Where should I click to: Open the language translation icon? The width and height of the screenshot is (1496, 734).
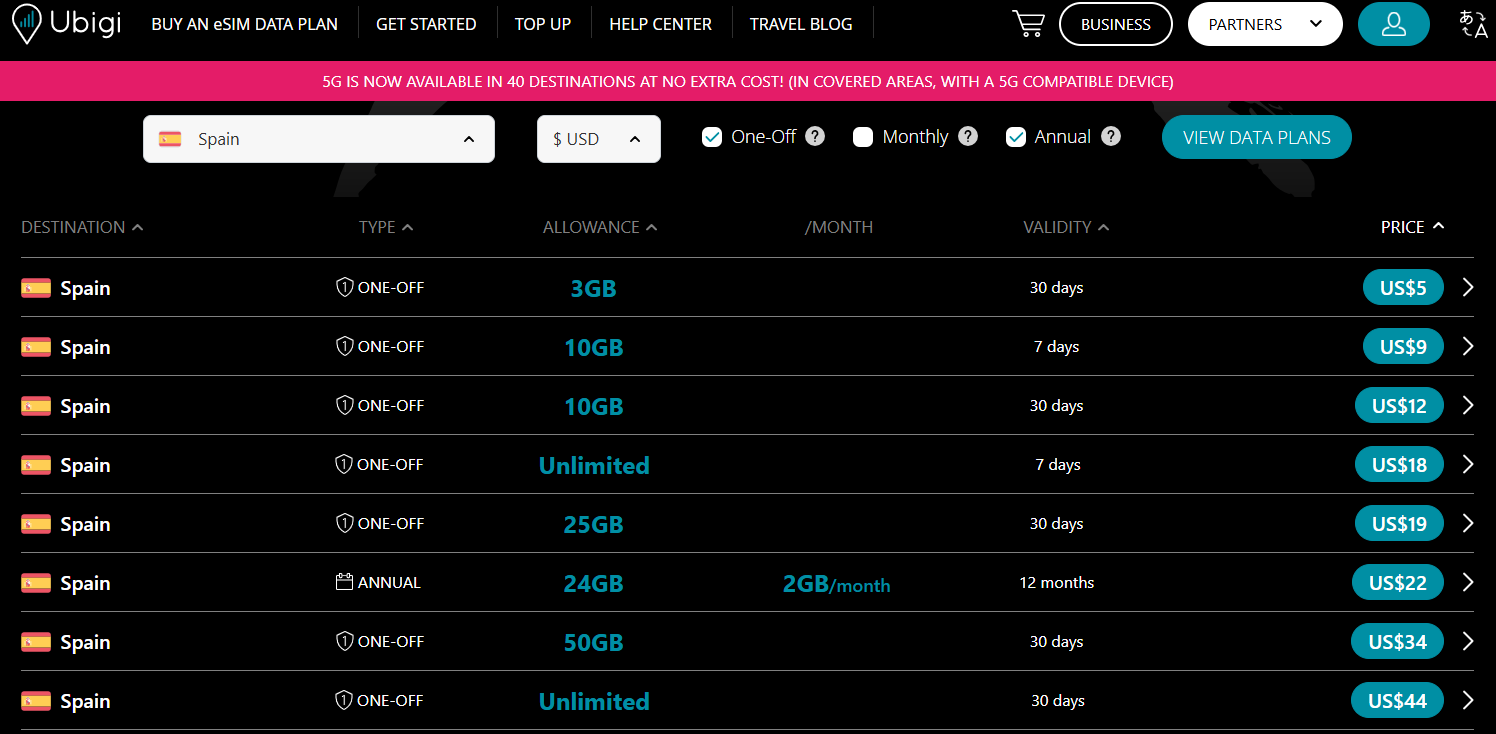(1473, 24)
